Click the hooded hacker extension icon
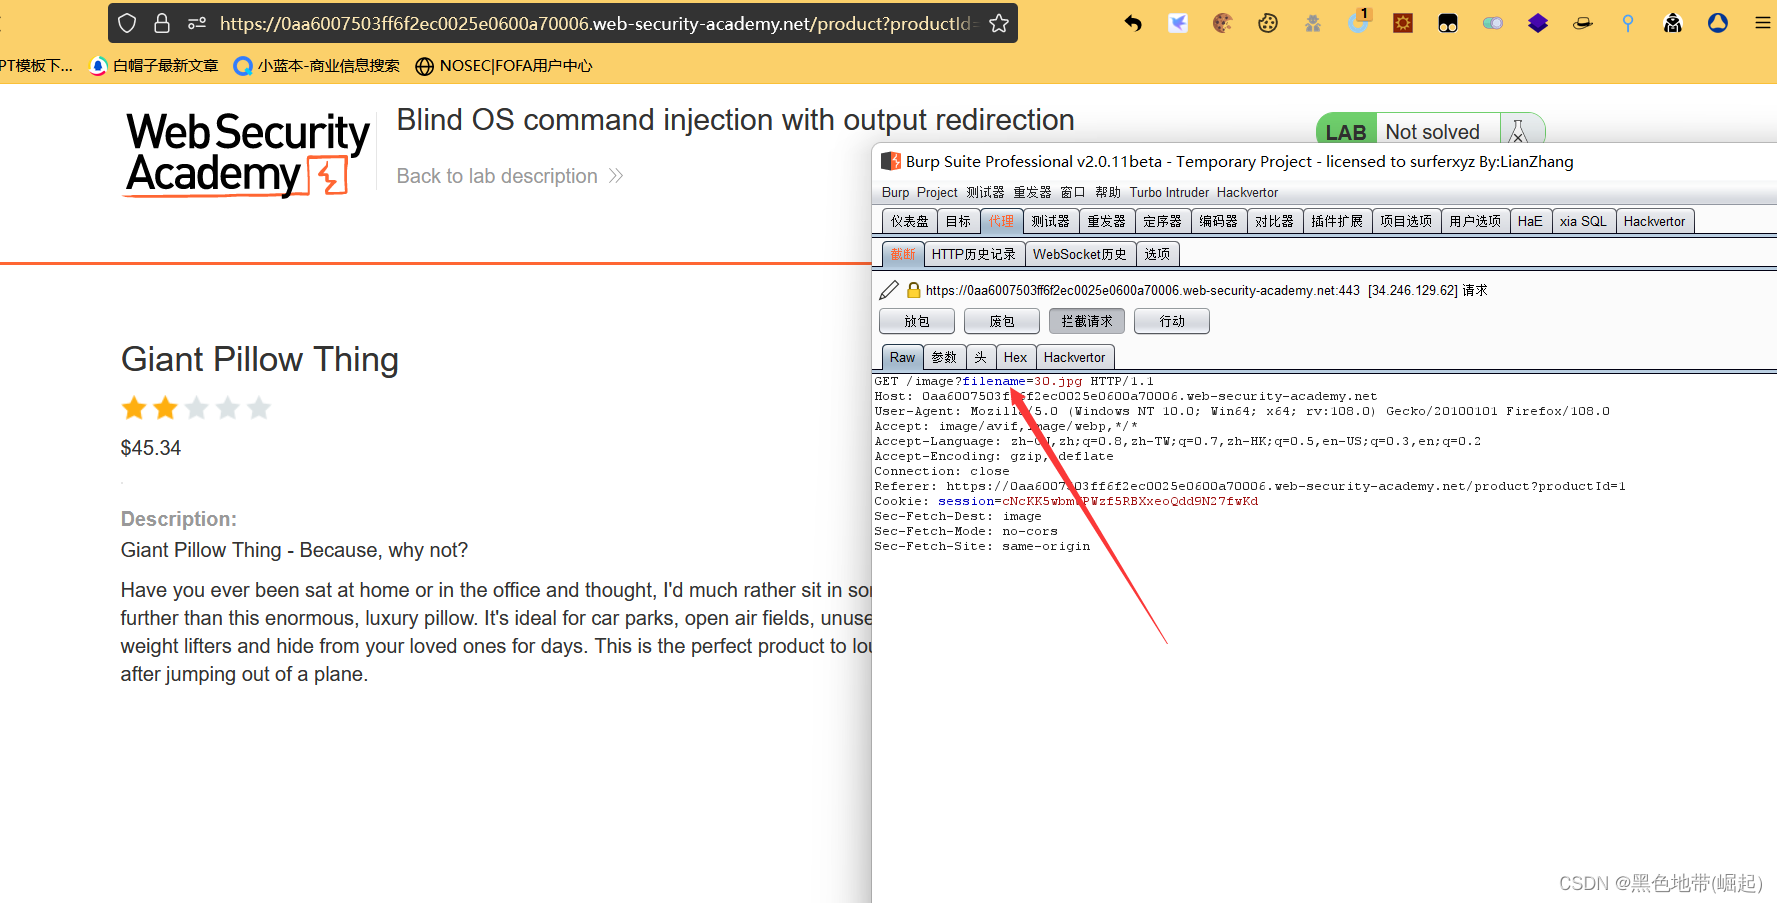 1673,23
